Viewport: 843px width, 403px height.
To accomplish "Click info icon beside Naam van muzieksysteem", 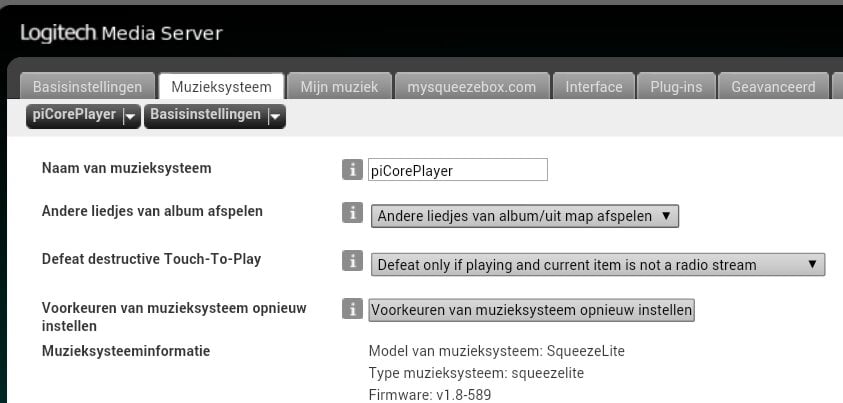I will tap(351, 169).
